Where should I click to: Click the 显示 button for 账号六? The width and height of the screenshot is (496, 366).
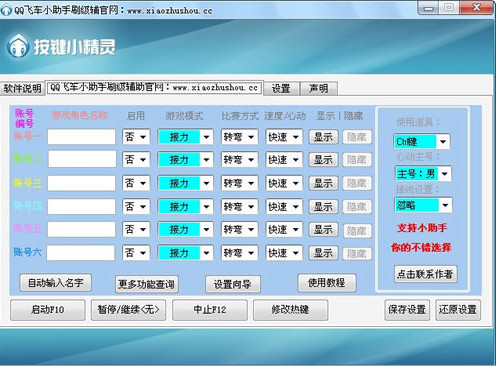coord(323,253)
